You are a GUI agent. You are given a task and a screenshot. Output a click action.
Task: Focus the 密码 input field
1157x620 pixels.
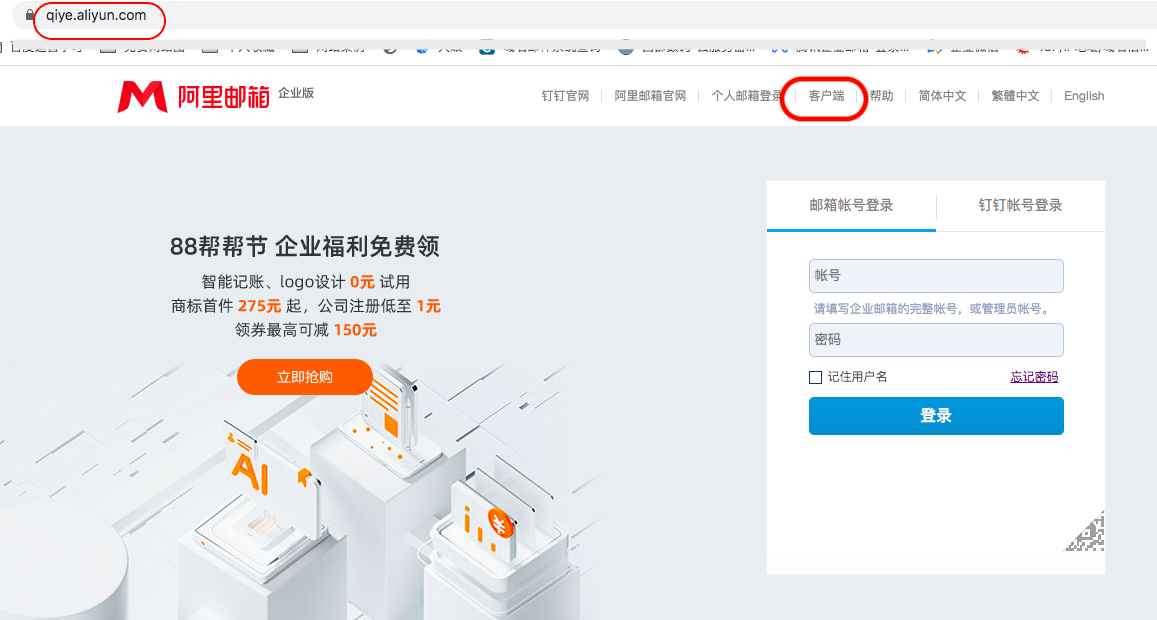pos(936,340)
